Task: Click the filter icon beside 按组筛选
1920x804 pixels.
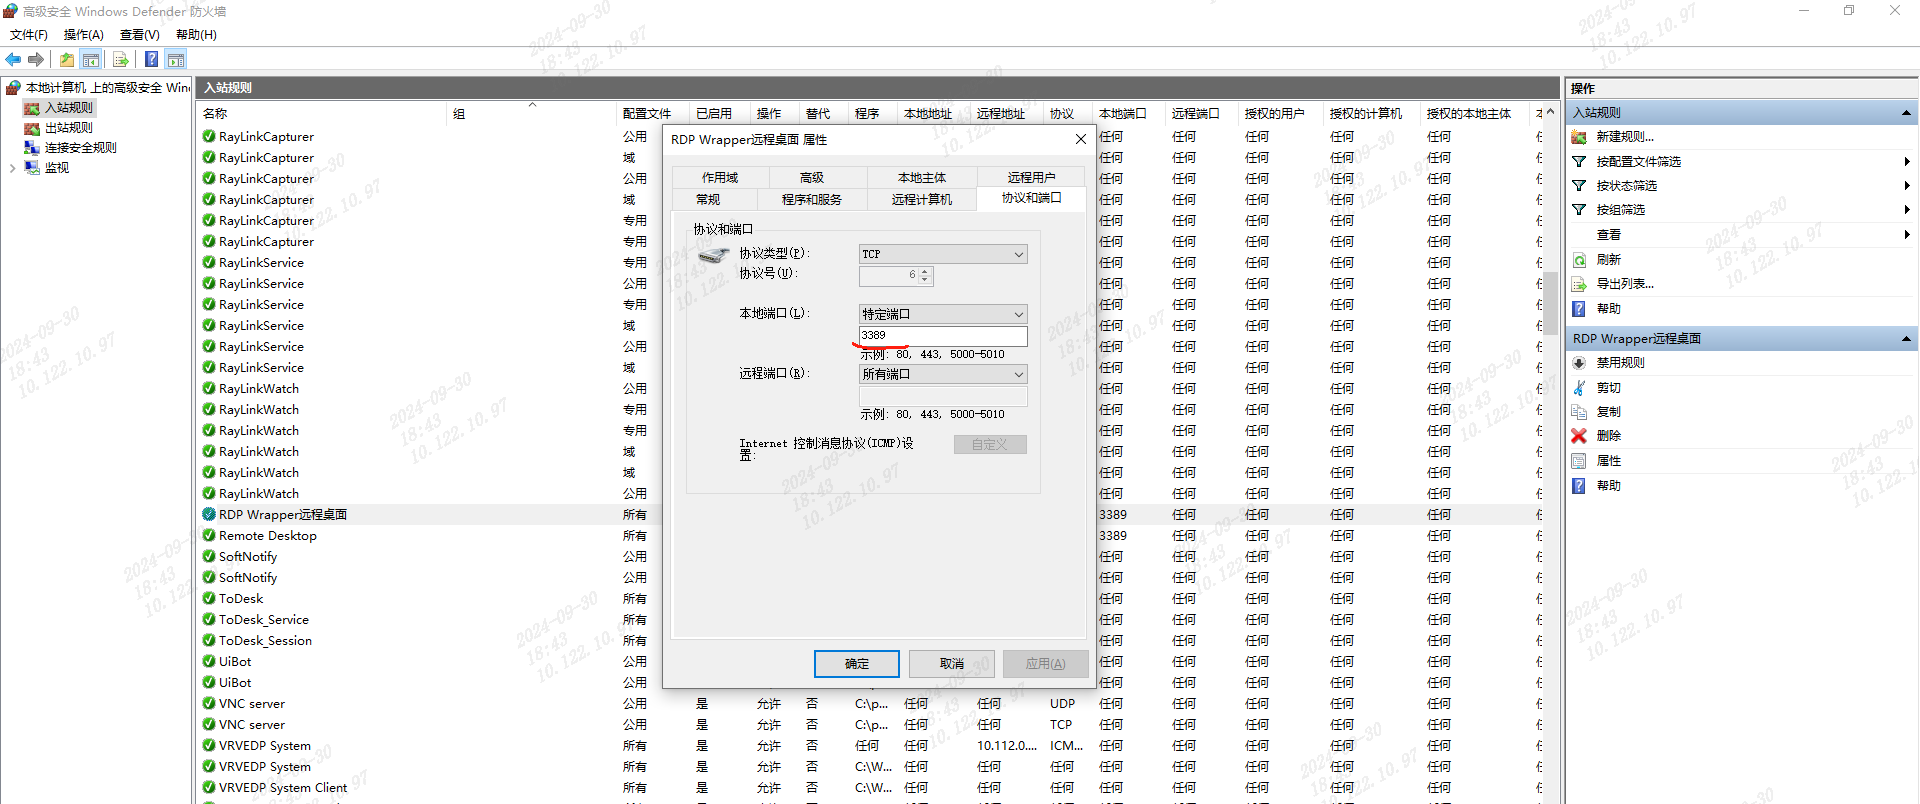Action: click(1579, 210)
